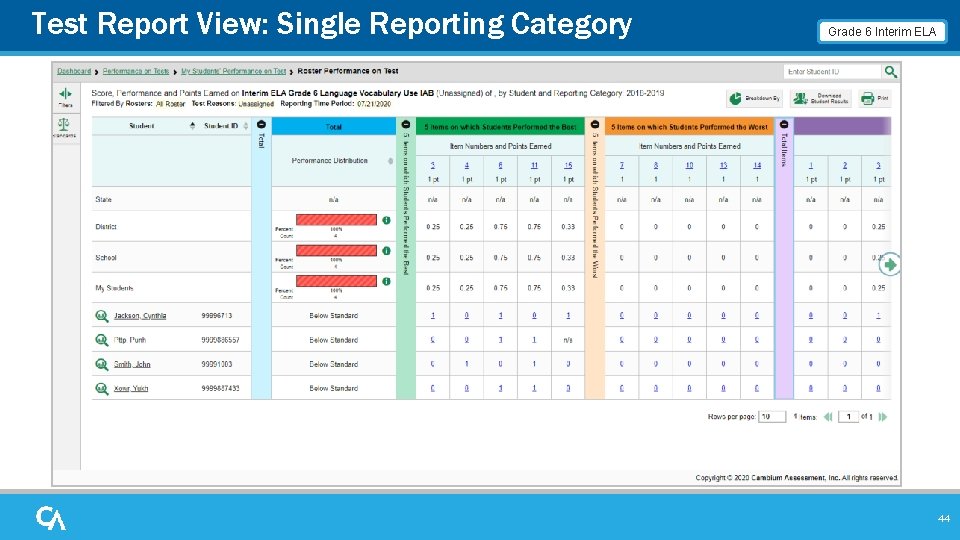Click the info icon in School row
This screenshot has height=540, width=960.
386,250
